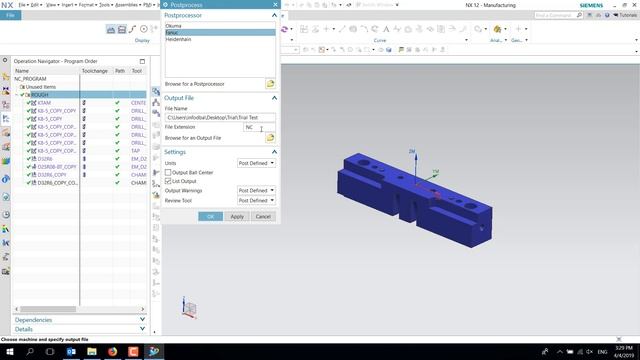Click the Toolchange column header
The image size is (640, 360).
point(95,71)
